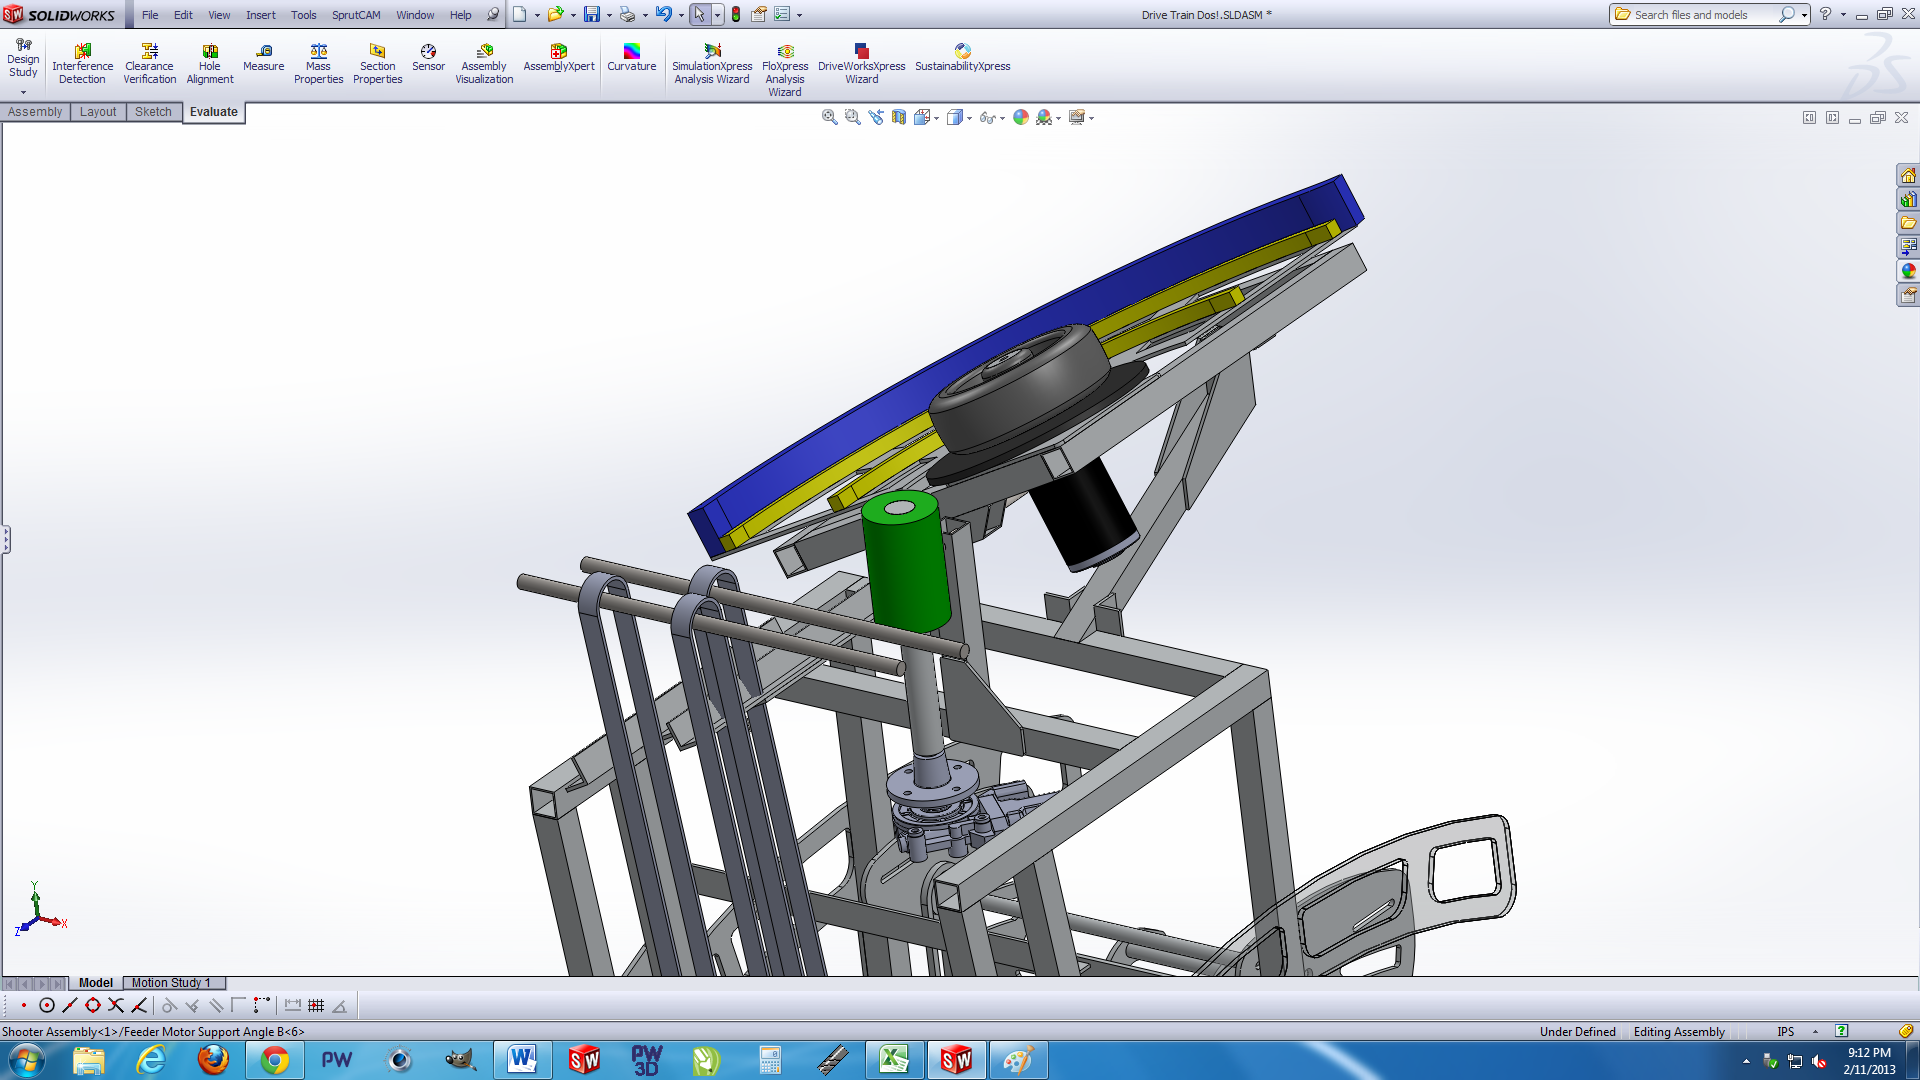
Task: Launch SustainabilityXpress
Action: coord(962,58)
